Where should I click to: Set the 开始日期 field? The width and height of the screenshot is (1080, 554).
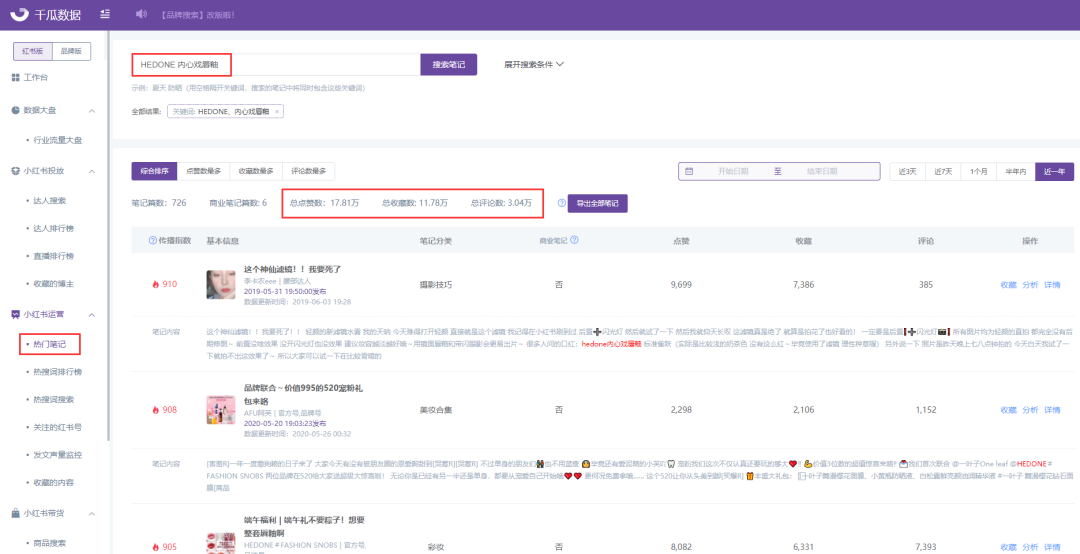coord(733,172)
